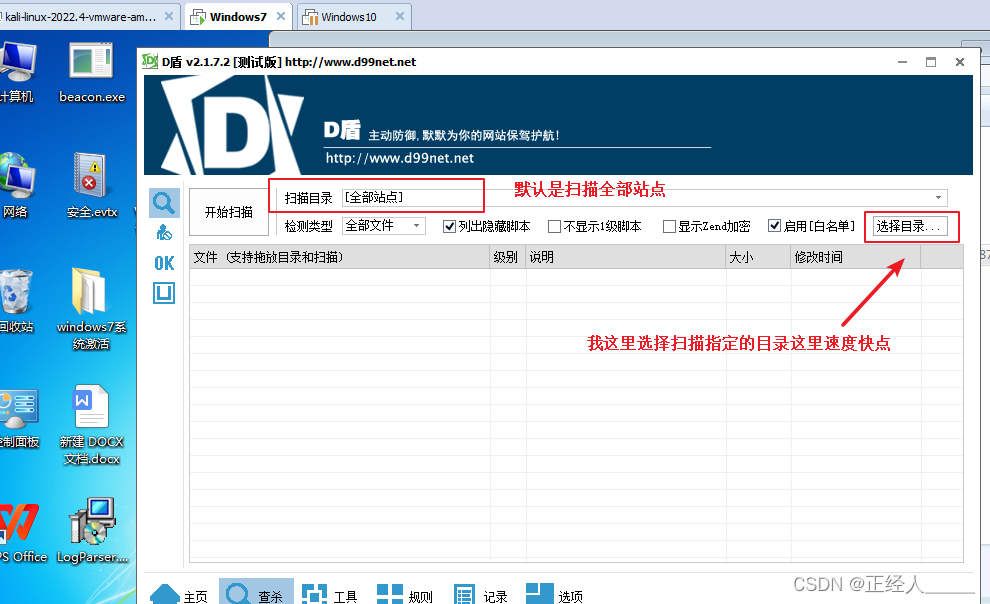This screenshot has width=990, height=604.
Task: Enable 显示Zend加密 checkbox
Action: click(669, 226)
